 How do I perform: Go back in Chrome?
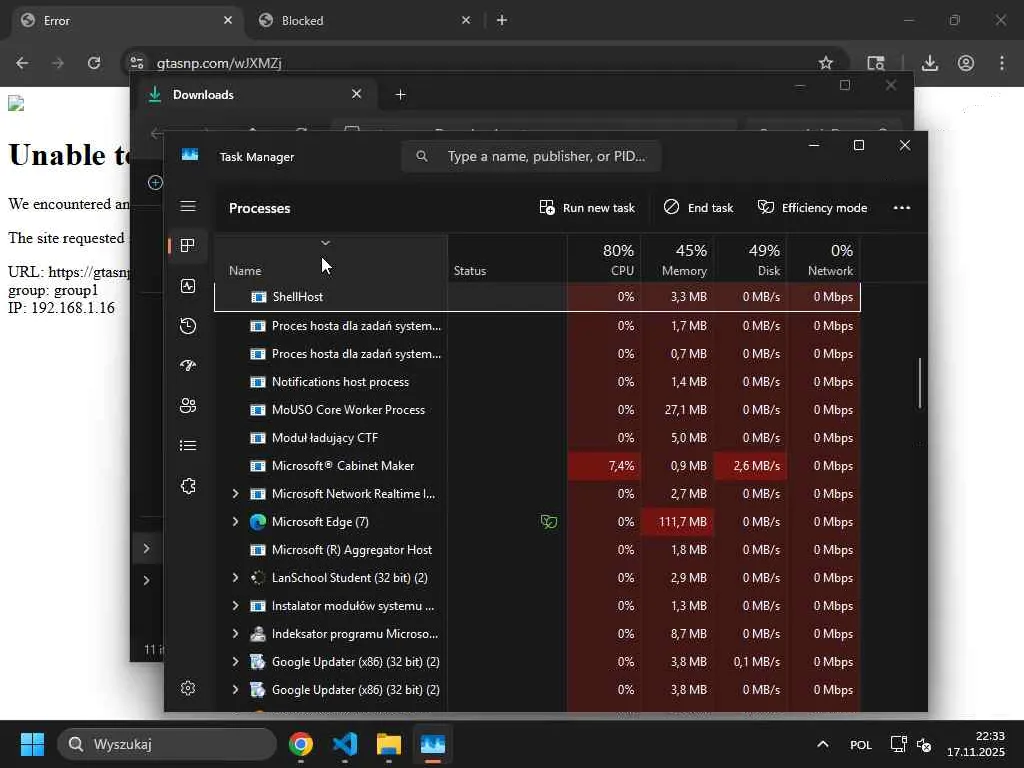pyautogui.click(x=22, y=63)
